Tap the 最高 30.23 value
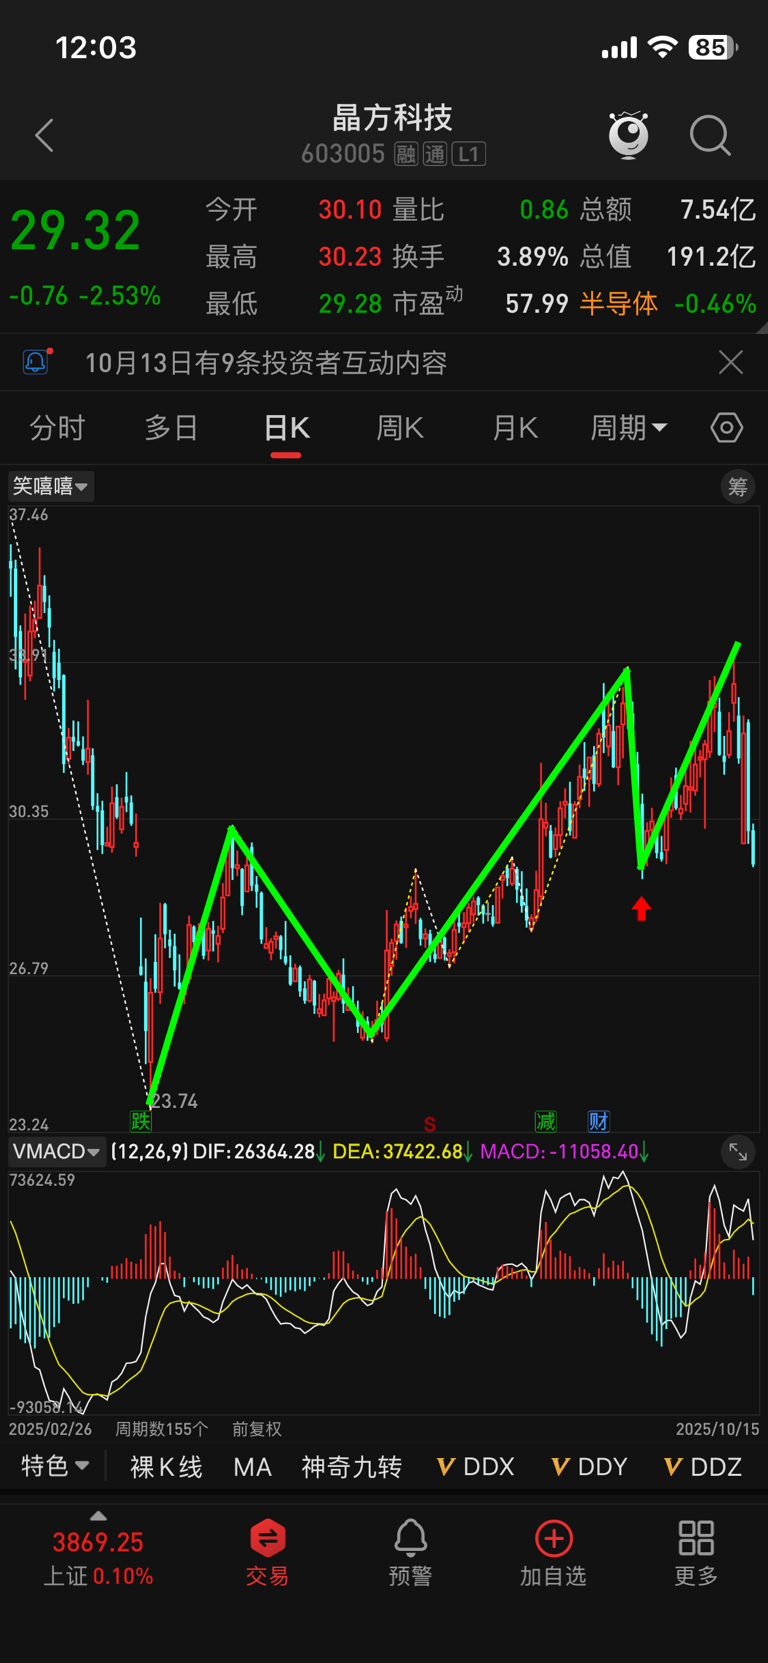Screen dimensions: 768x1663 pyautogui.click(x=350, y=256)
